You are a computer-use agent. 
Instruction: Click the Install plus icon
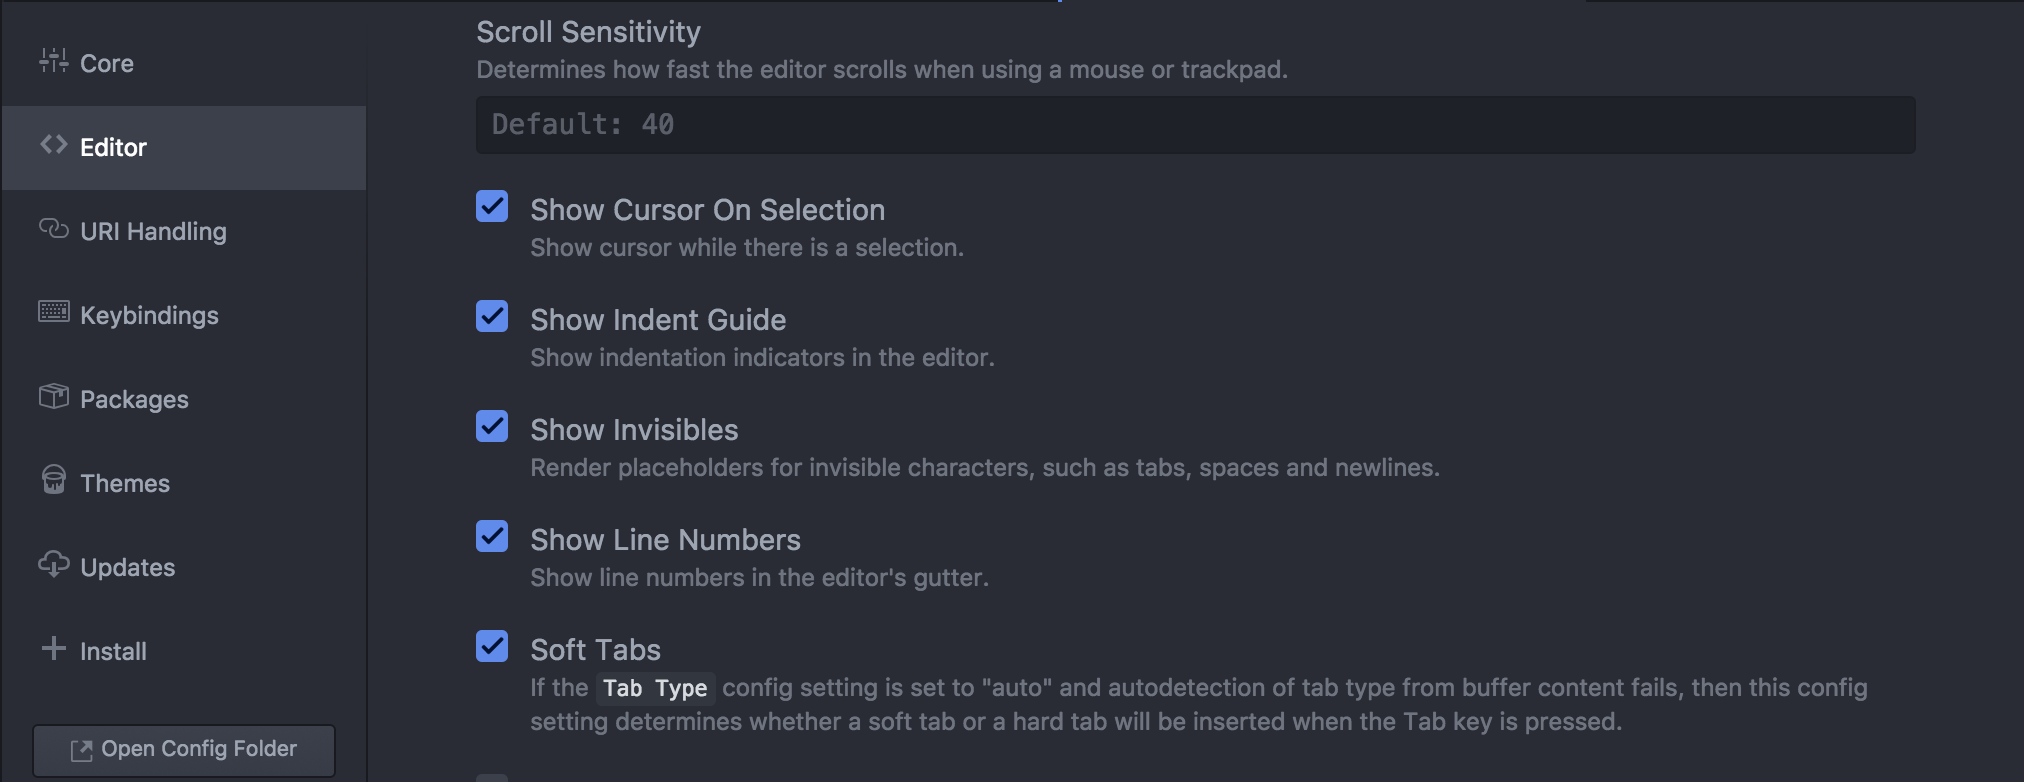click(53, 648)
